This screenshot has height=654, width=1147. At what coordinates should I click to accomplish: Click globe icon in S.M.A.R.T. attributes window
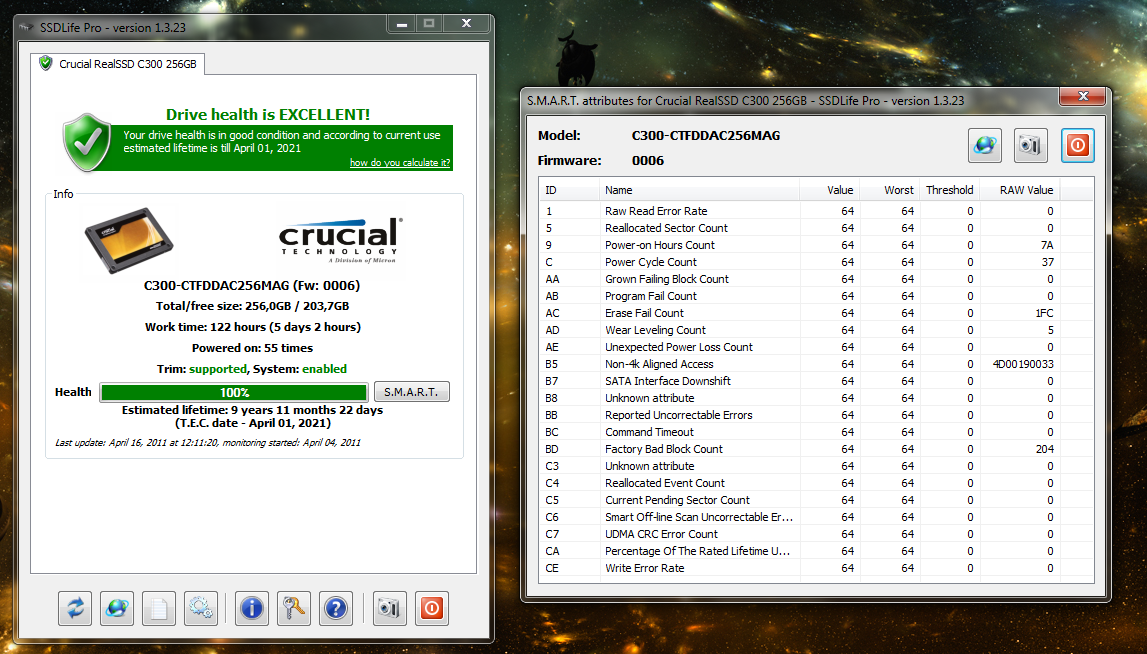[985, 145]
